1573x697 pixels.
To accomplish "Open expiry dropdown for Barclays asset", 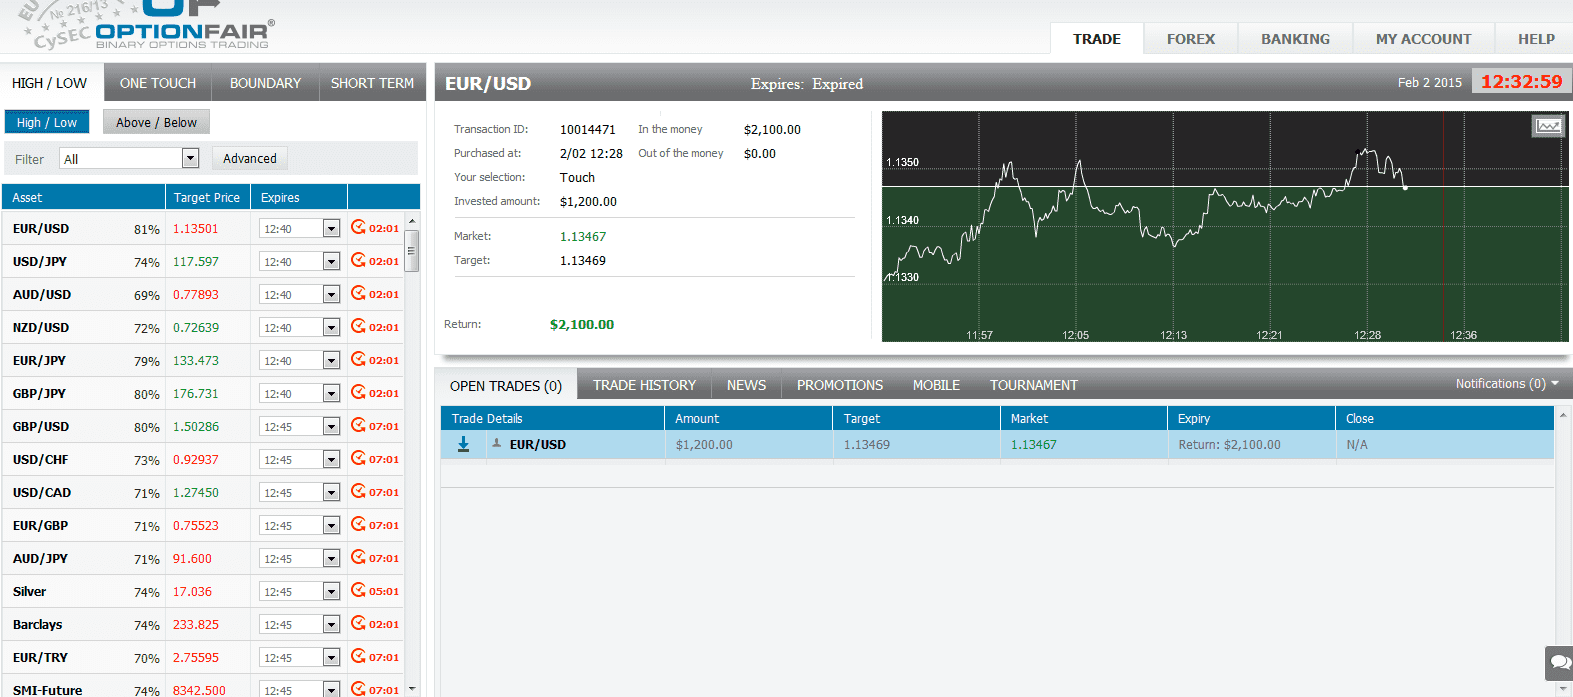I will click(331, 625).
